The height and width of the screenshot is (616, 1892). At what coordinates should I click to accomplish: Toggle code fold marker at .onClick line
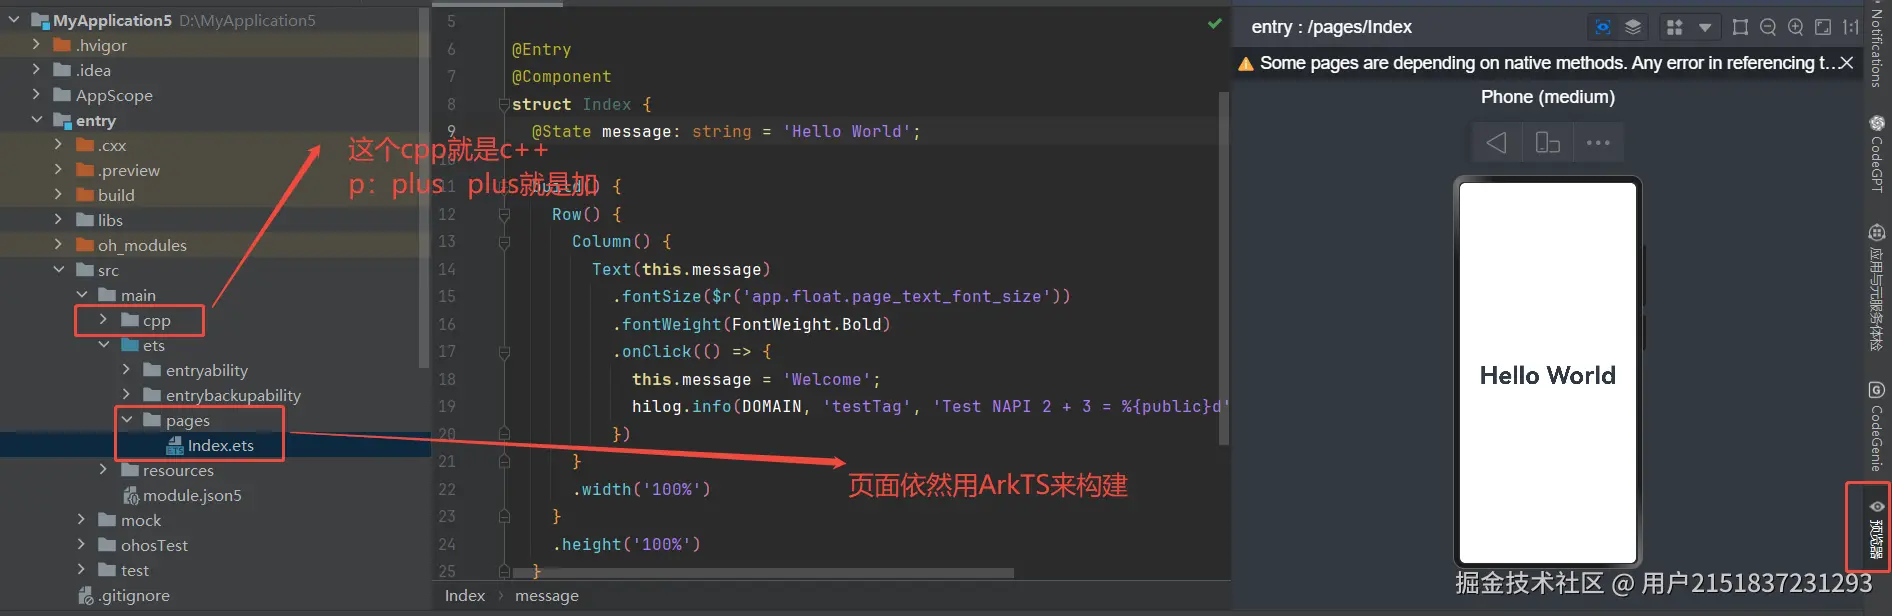click(504, 352)
